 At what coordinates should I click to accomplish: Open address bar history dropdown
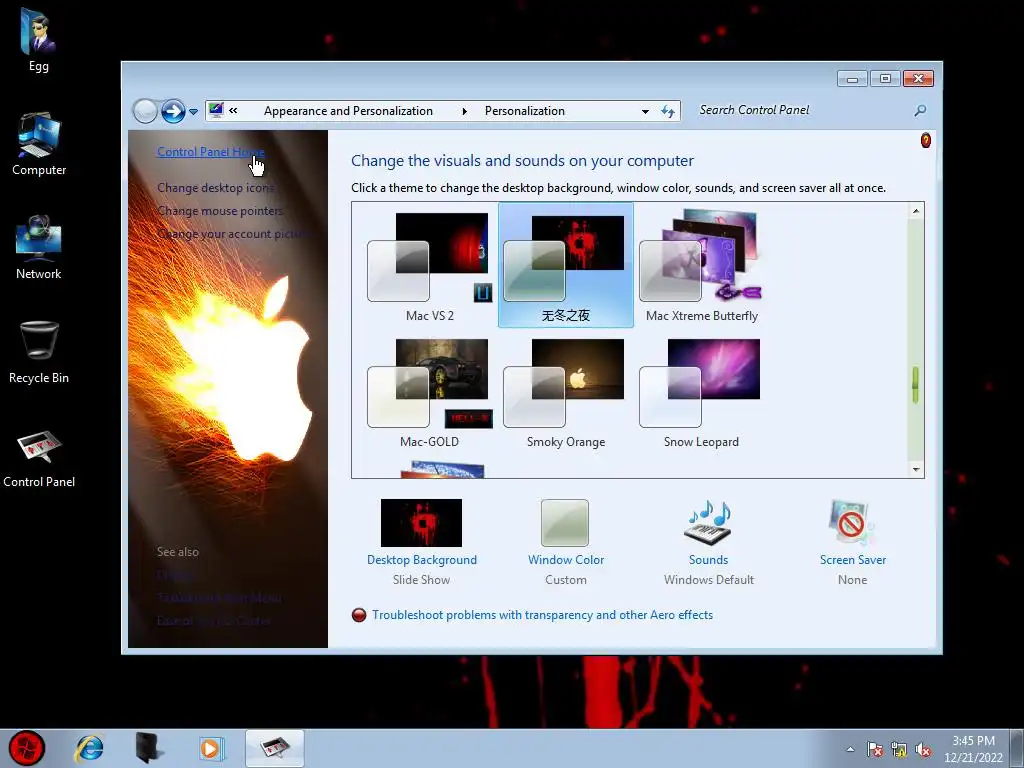pos(645,112)
